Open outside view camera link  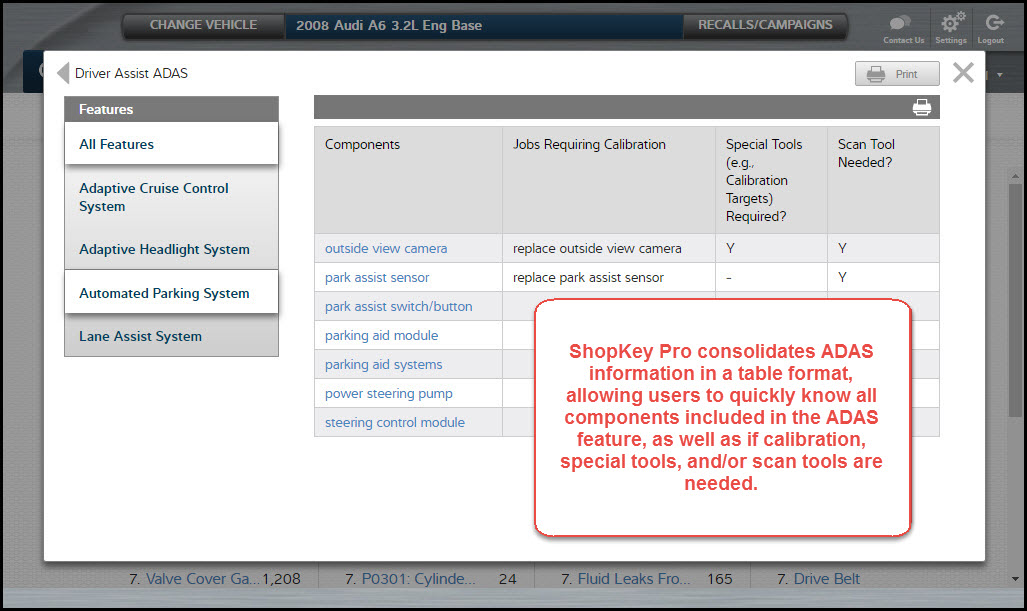[x=386, y=249]
